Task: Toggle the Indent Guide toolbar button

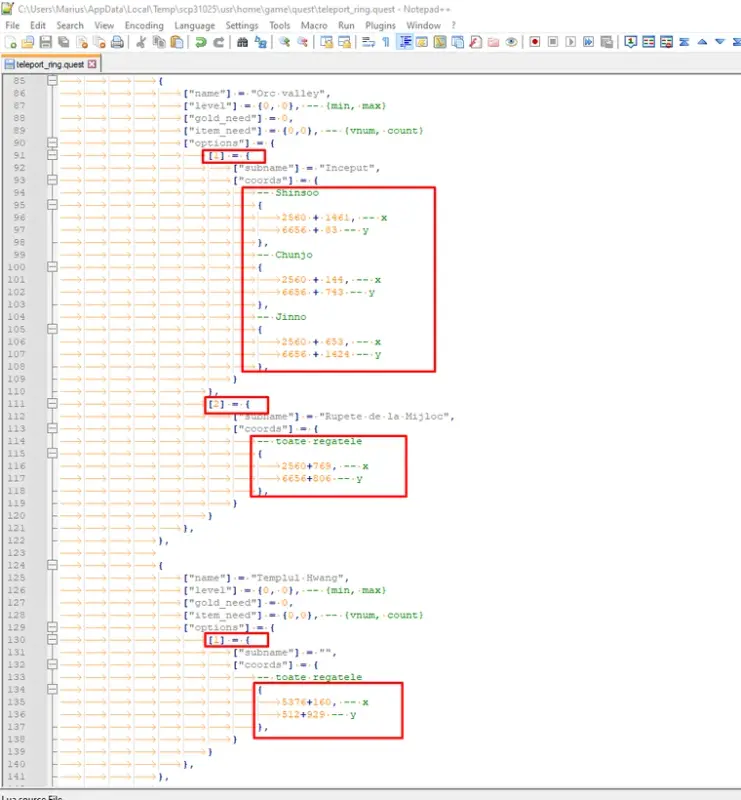Action: [405, 42]
